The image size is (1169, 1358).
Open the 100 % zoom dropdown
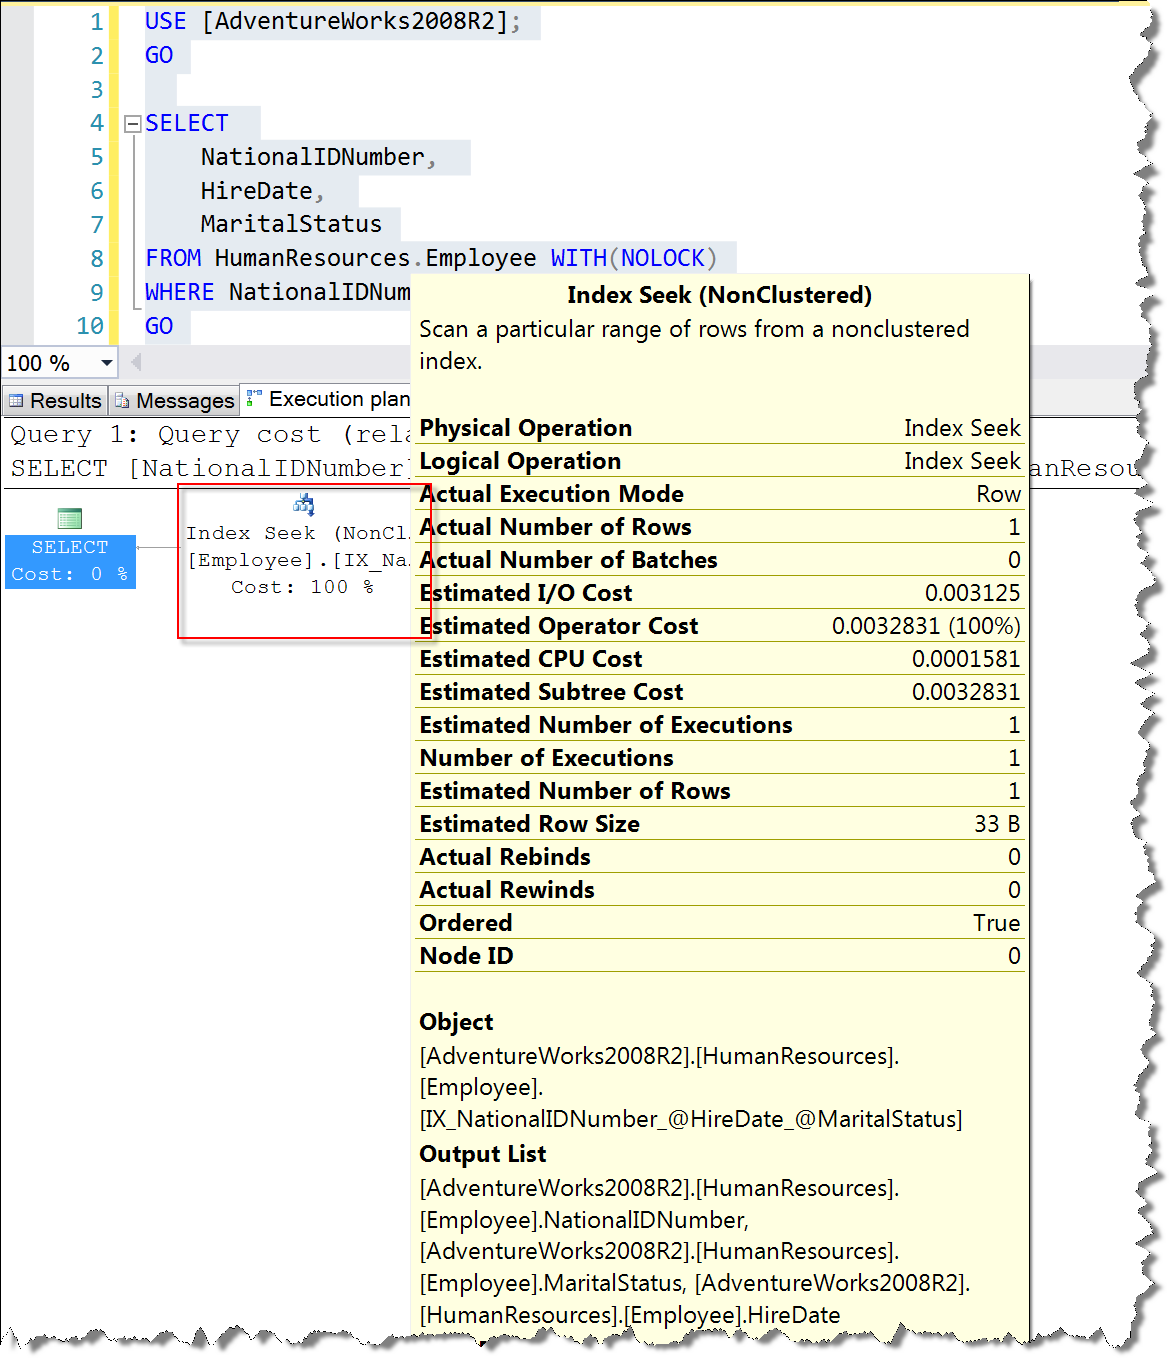106,363
